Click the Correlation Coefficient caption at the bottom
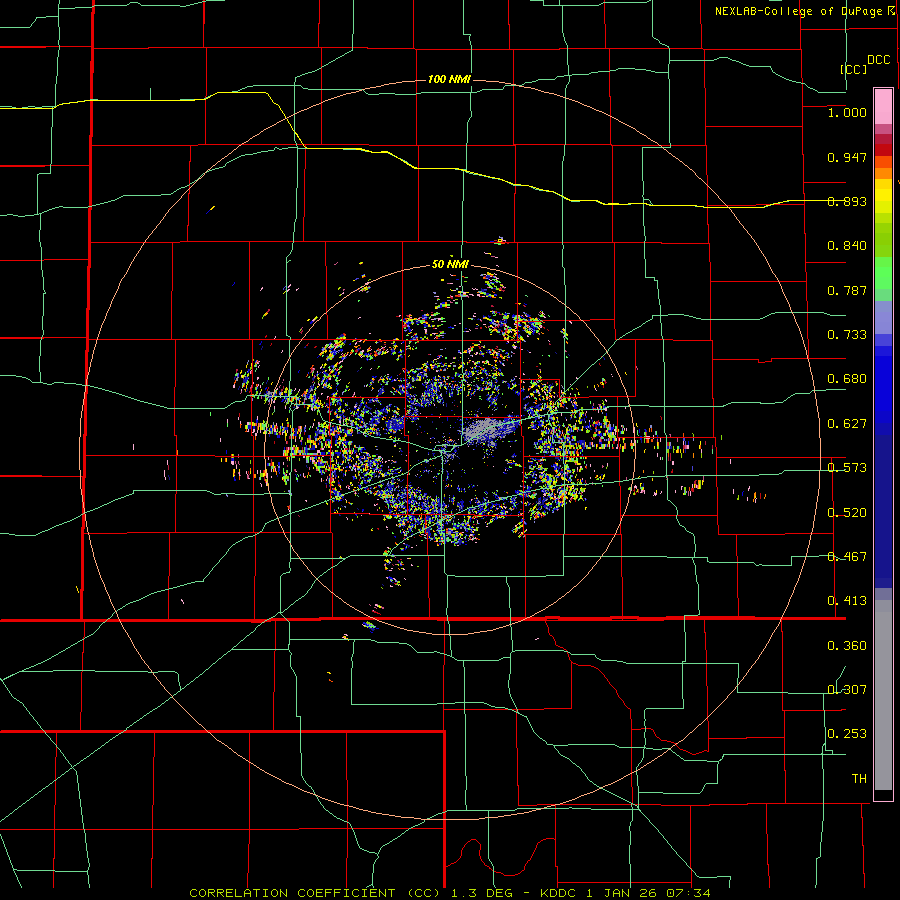This screenshot has width=900, height=900. 449,893
